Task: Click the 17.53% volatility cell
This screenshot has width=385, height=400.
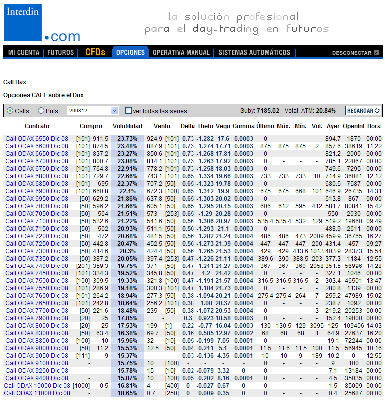Action: [127, 326]
